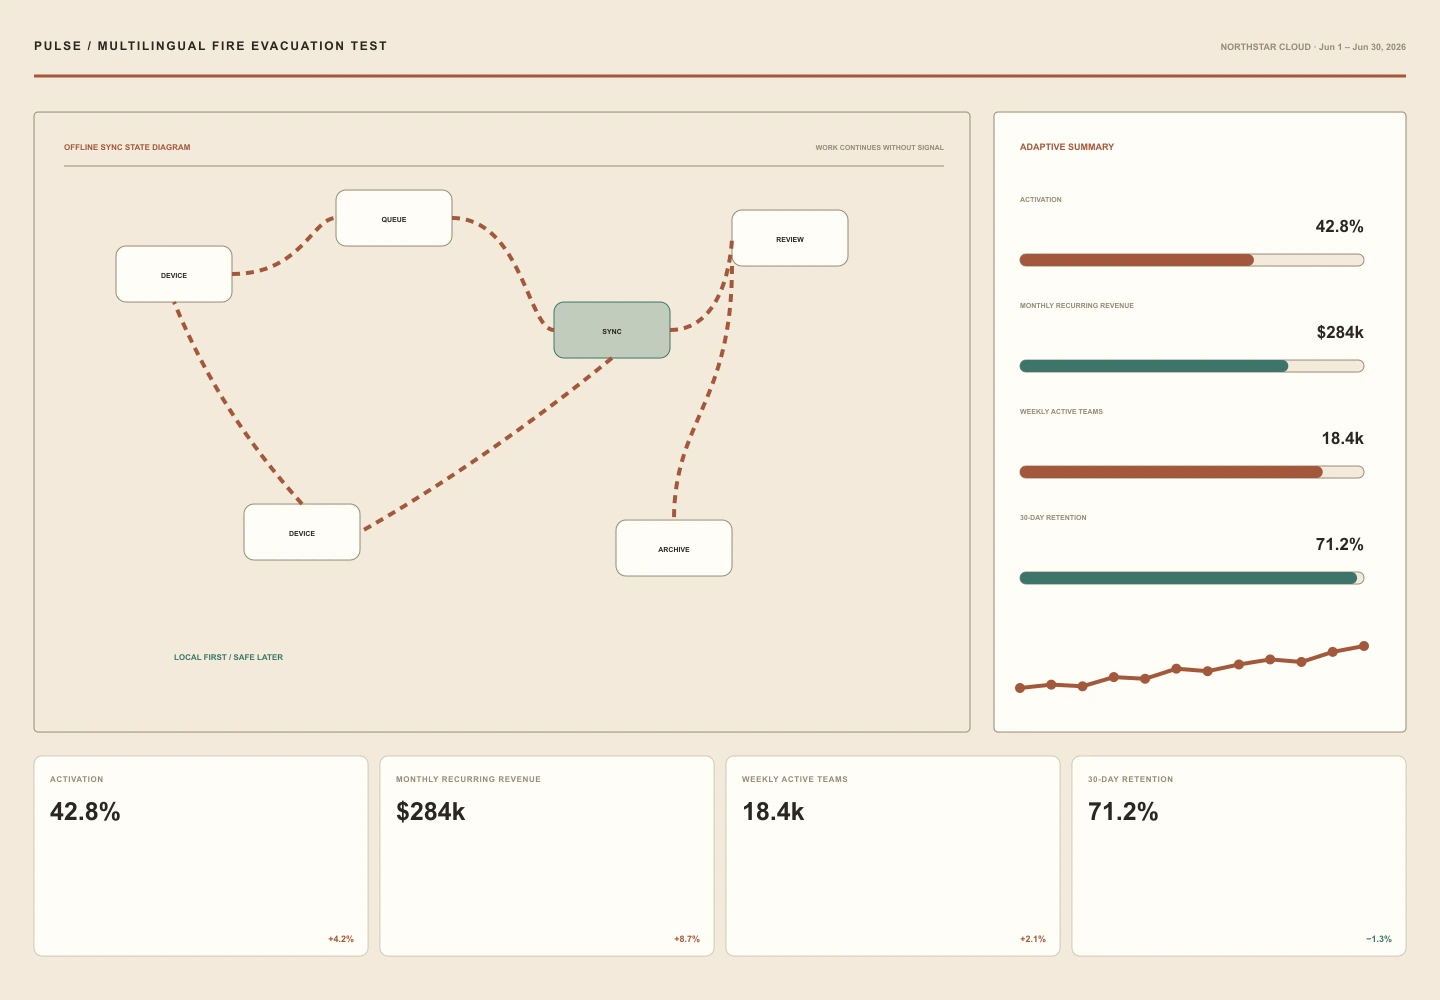The image size is (1440, 1000).
Task: Click the large 71.2% figure in the retention card
Action: (1123, 812)
